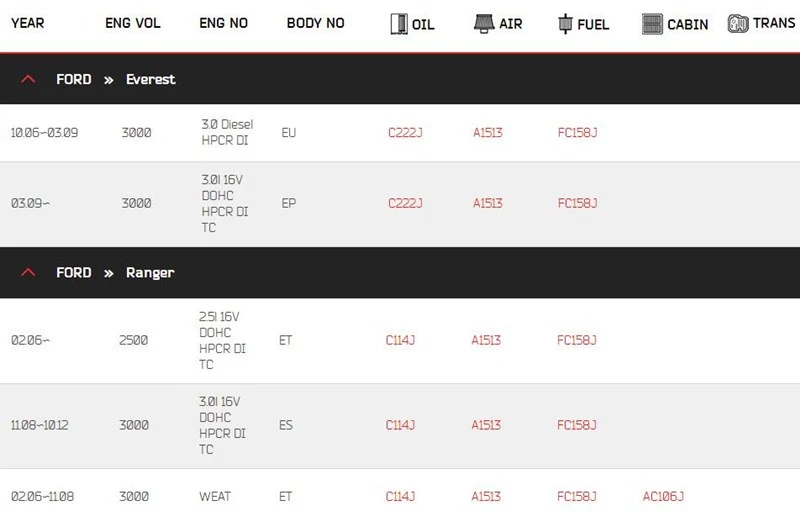The image size is (800, 521).
Task: Open C222J oil filter for Everest EU
Action: (405, 133)
